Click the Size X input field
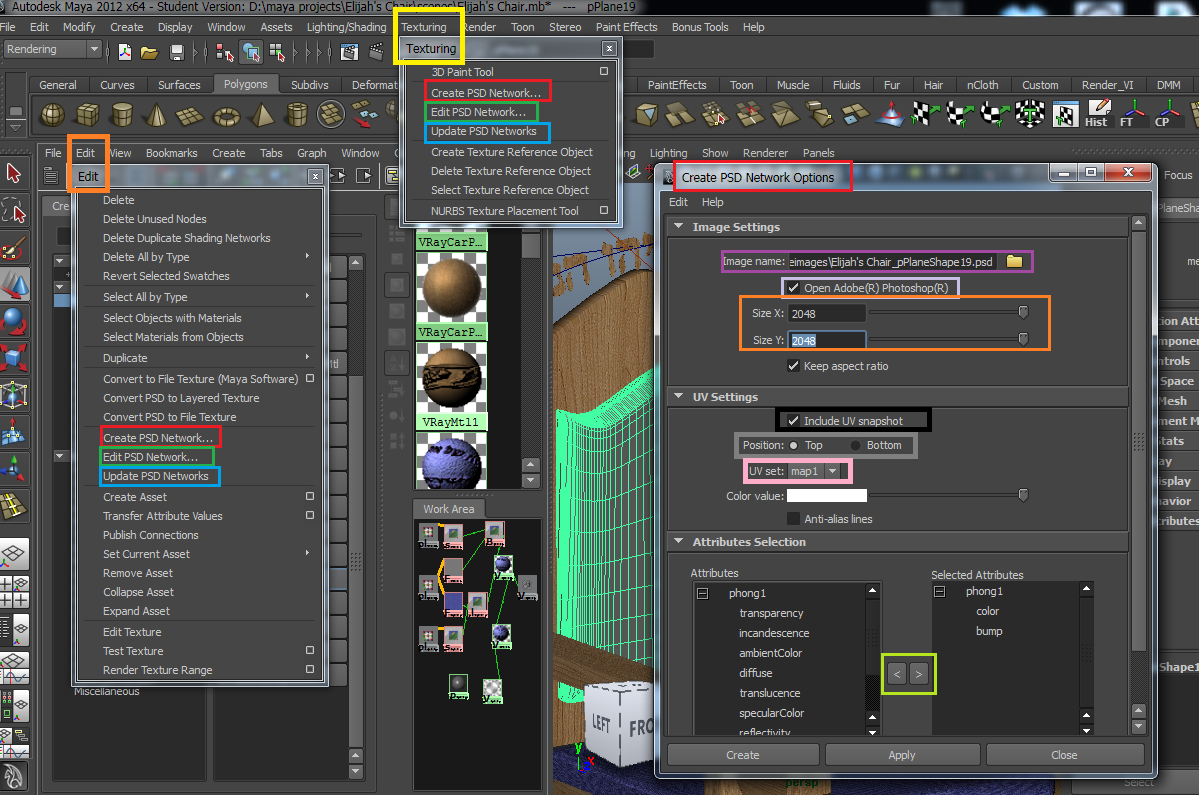Viewport: 1199px width, 795px height. pos(826,314)
